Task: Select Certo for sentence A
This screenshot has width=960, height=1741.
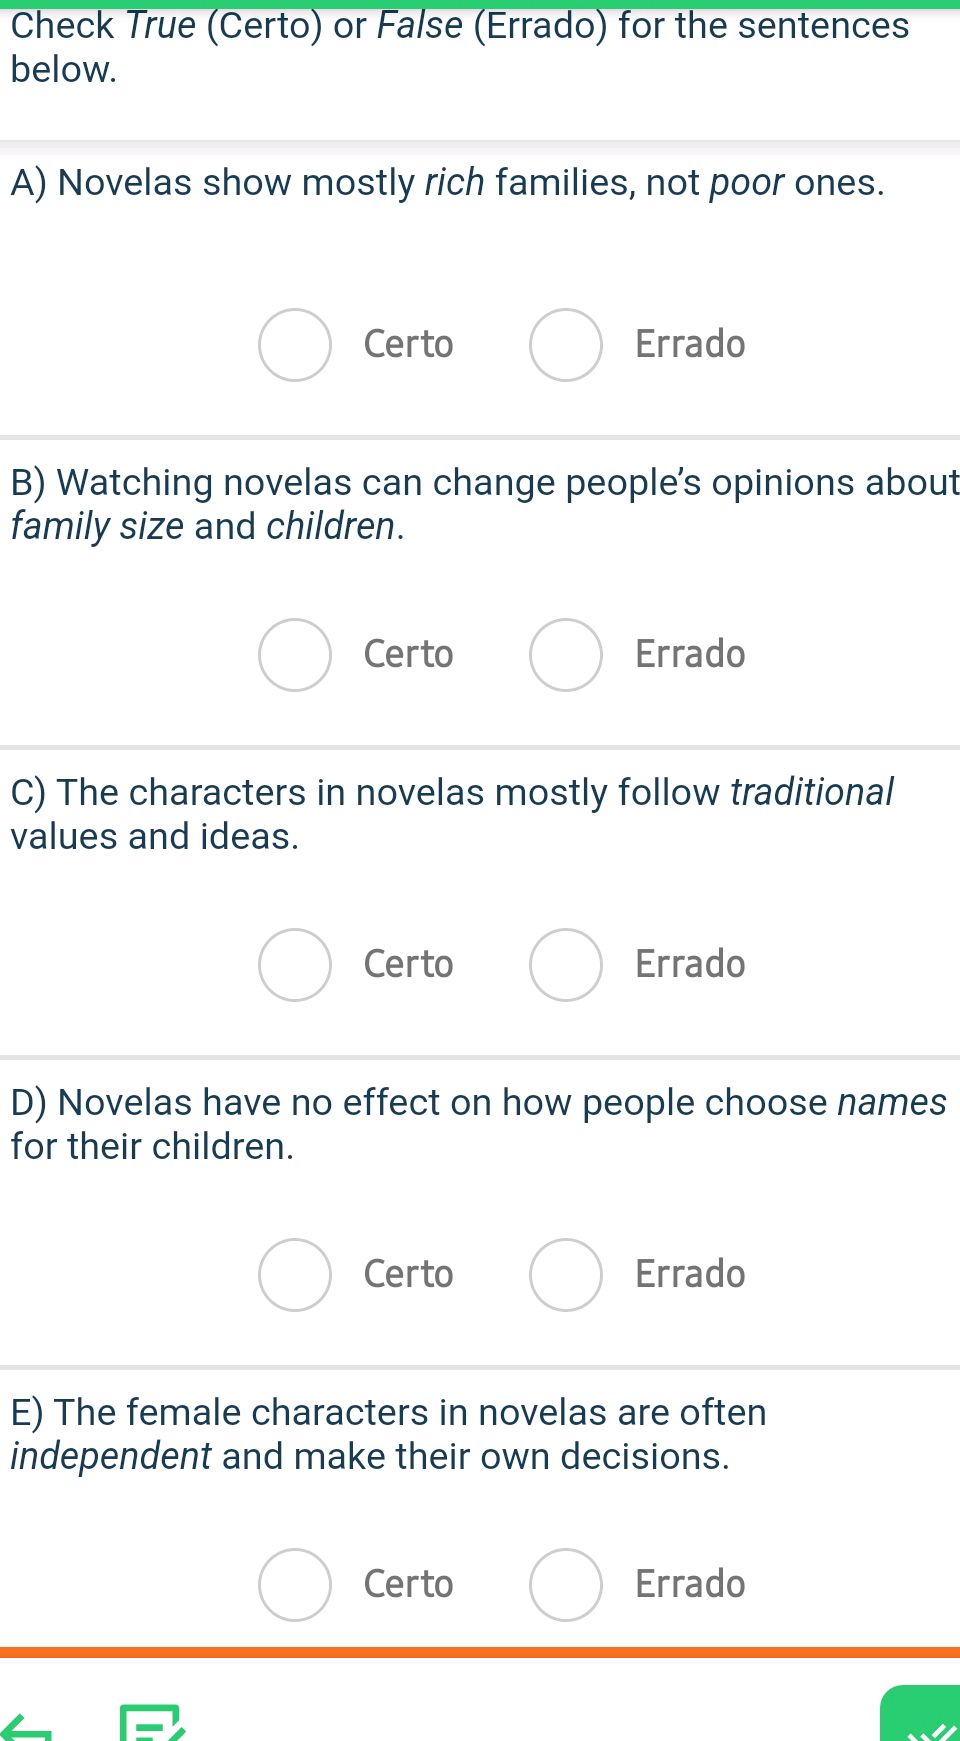Action: [294, 345]
